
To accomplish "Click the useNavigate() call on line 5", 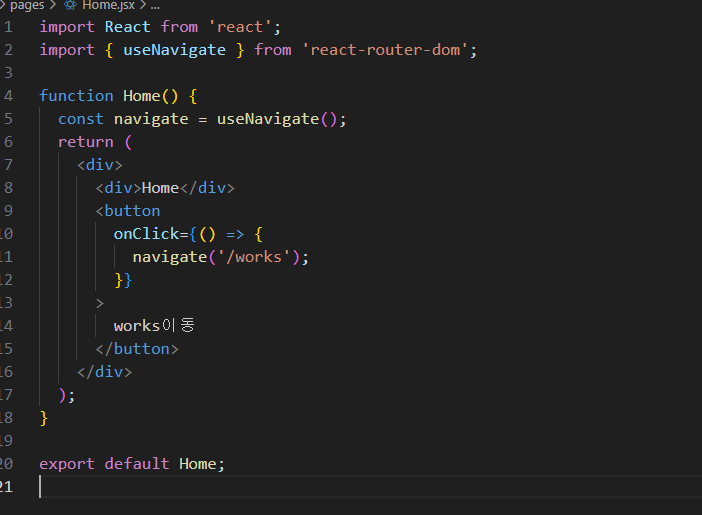I will tap(277, 119).
